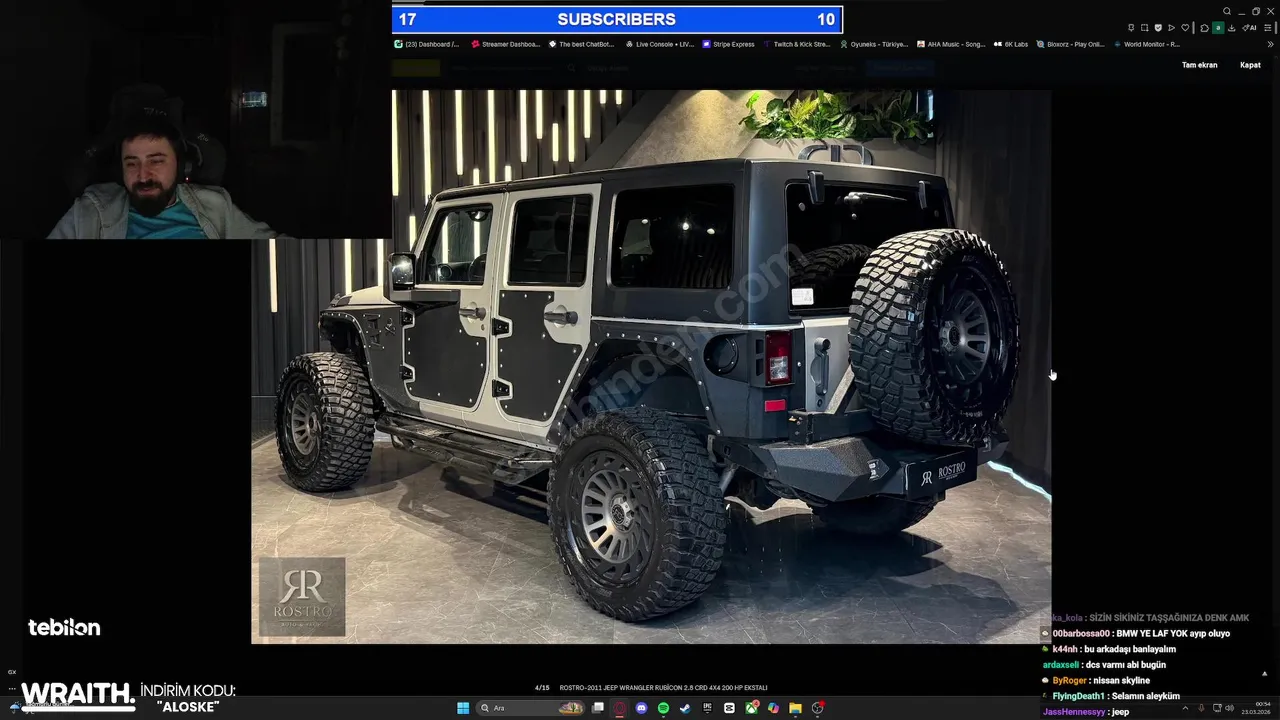Open the AHA Music bookmark
This screenshot has height=720, width=1280.
tap(951, 44)
